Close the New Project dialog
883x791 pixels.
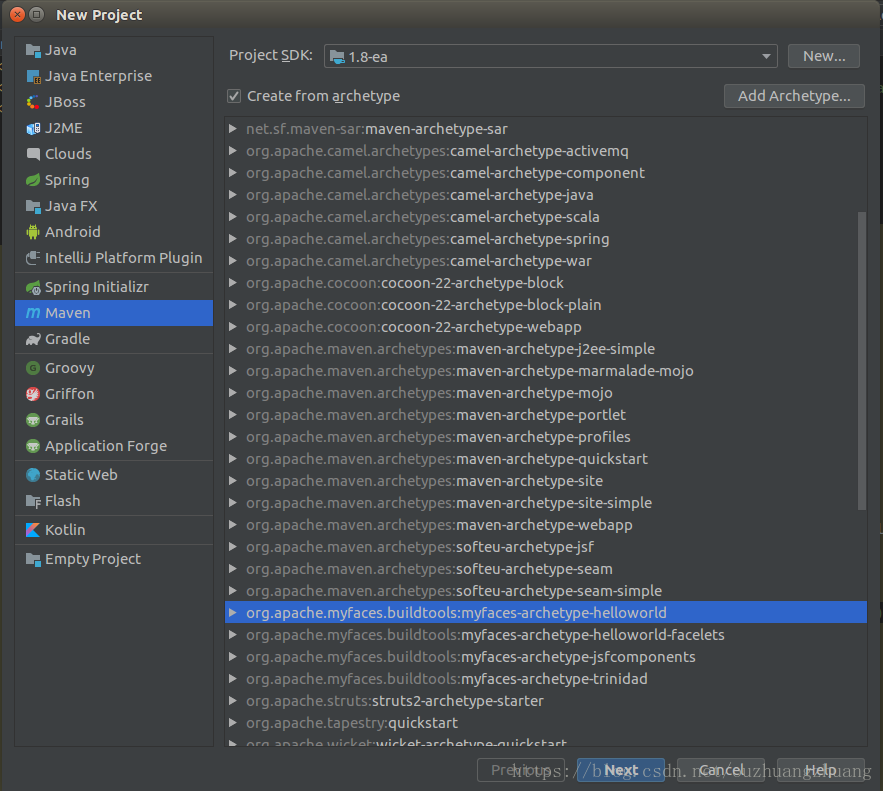point(17,15)
